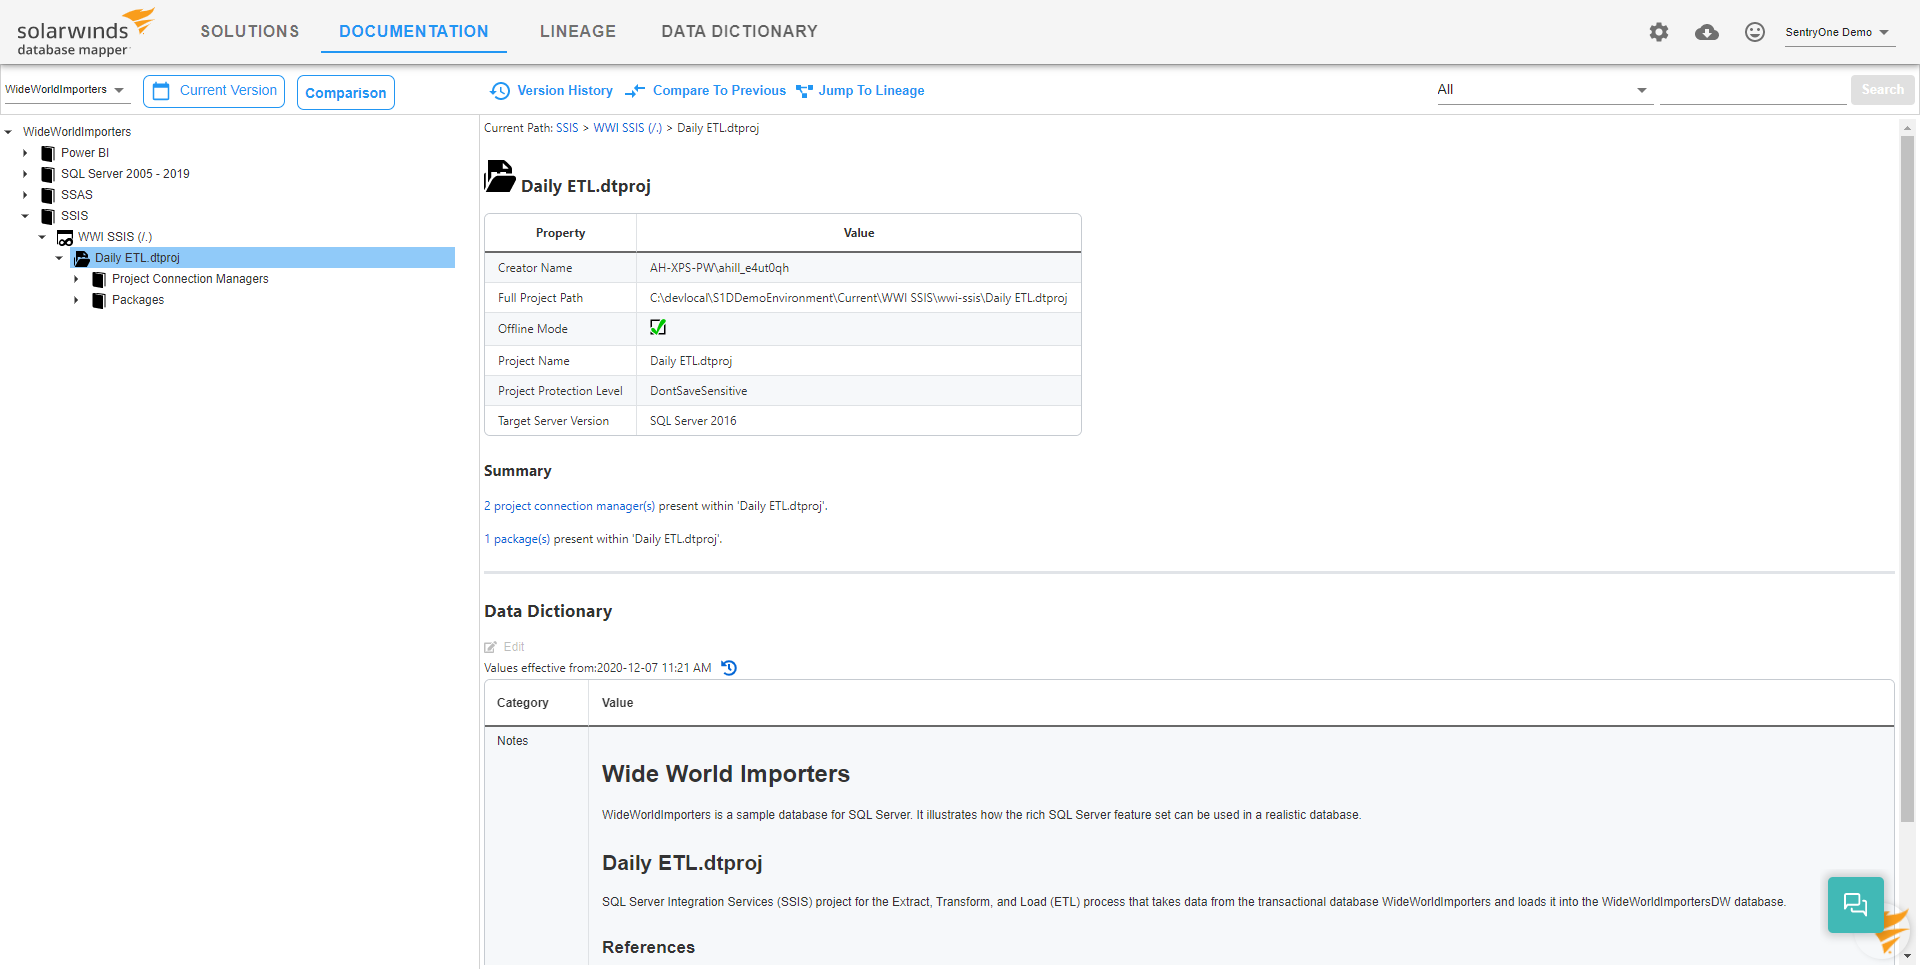
Task: Collapse the Daily ETL.dtproj node
Action: pos(59,258)
